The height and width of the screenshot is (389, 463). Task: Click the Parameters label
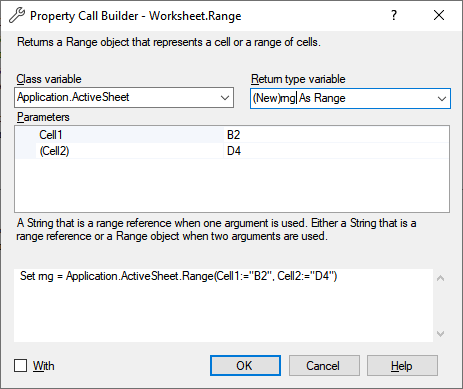tap(43, 117)
